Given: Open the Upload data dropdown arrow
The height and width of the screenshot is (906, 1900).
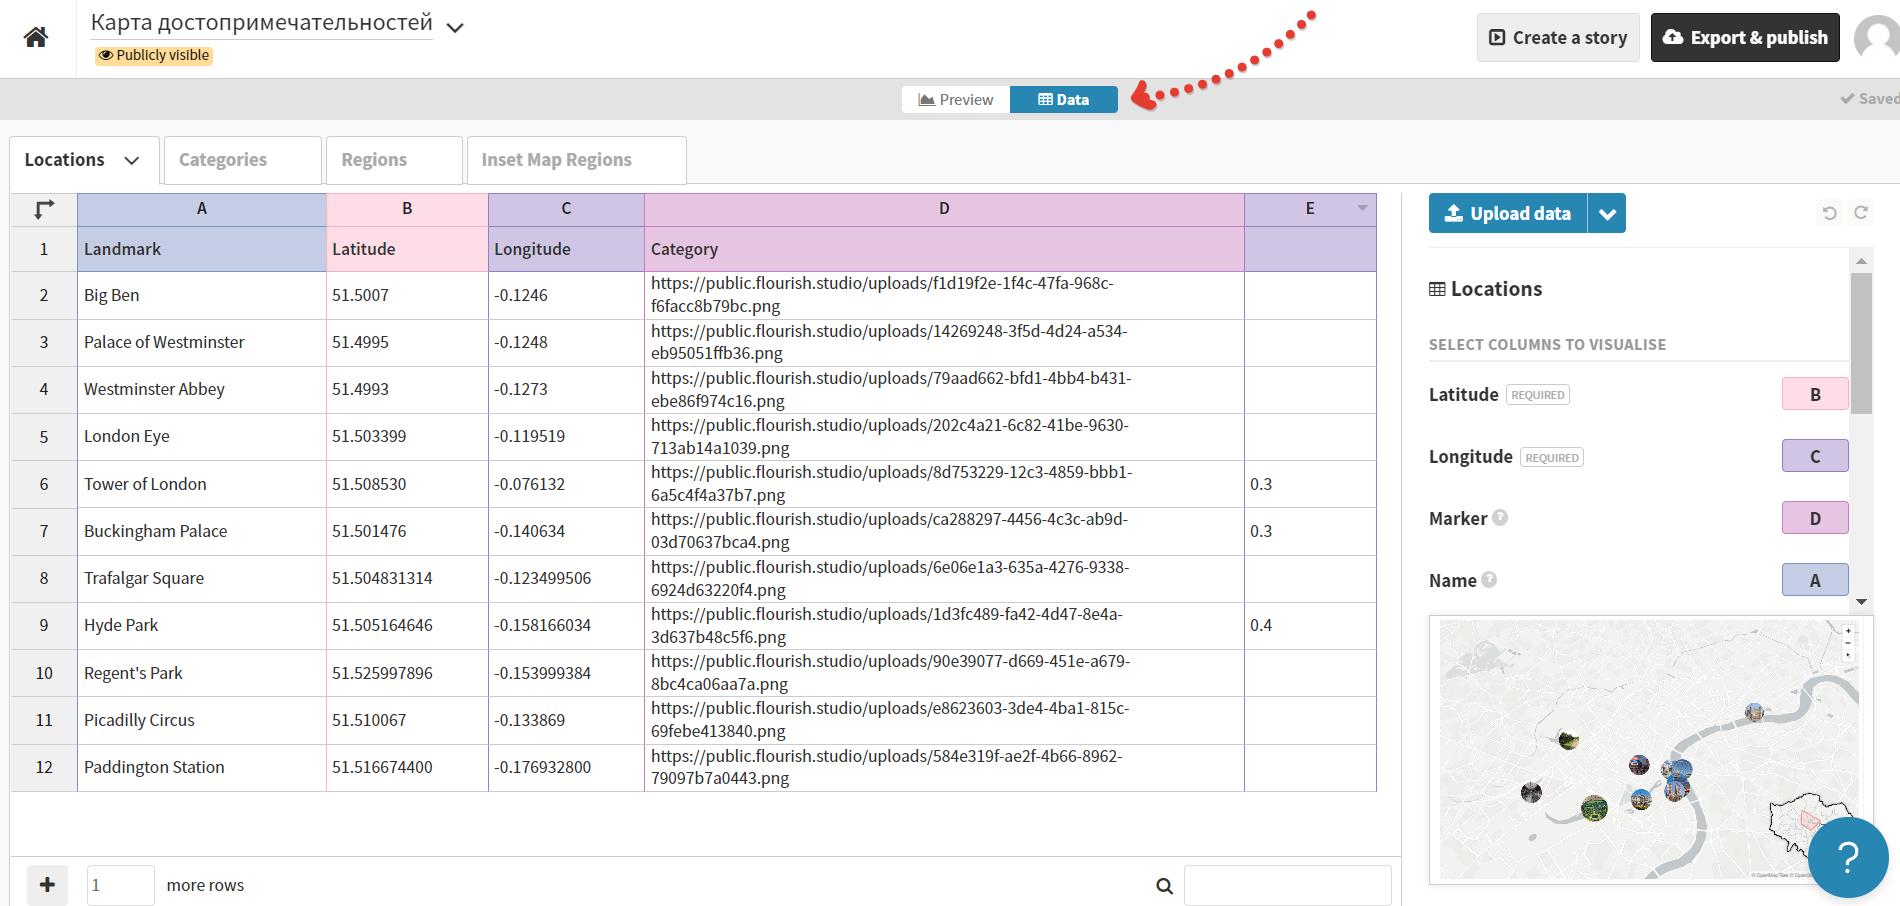Looking at the screenshot, I should pyautogui.click(x=1606, y=214).
